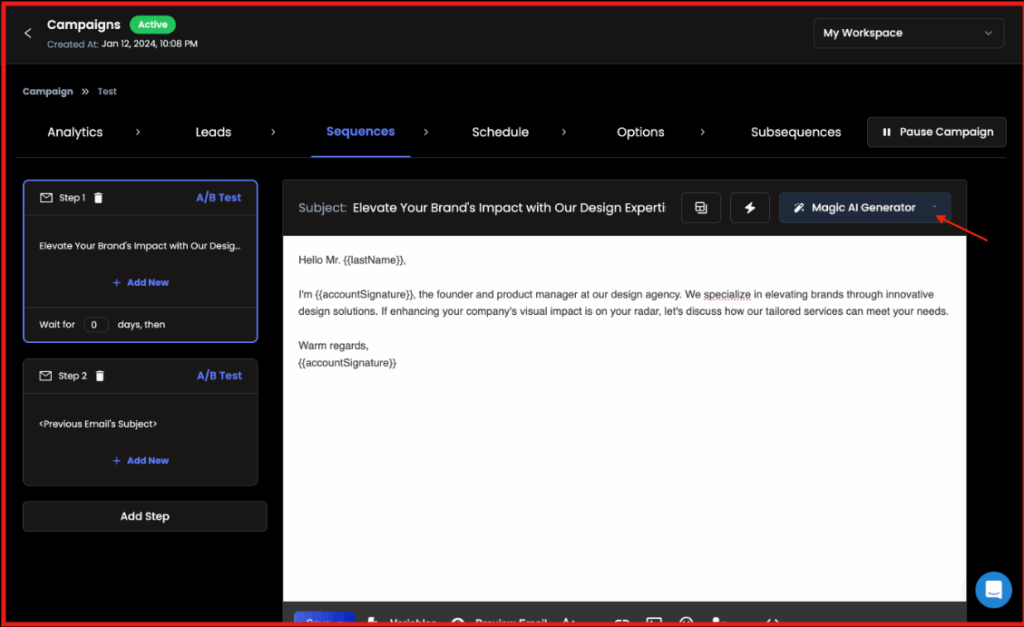Image resolution: width=1024 pixels, height=627 pixels.
Task: Open the My Workspace dropdown
Action: point(909,33)
